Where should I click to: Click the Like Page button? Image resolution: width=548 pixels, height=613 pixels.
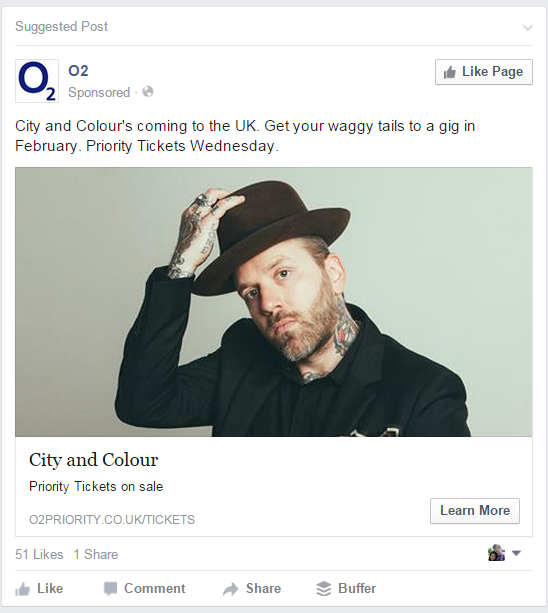(484, 72)
